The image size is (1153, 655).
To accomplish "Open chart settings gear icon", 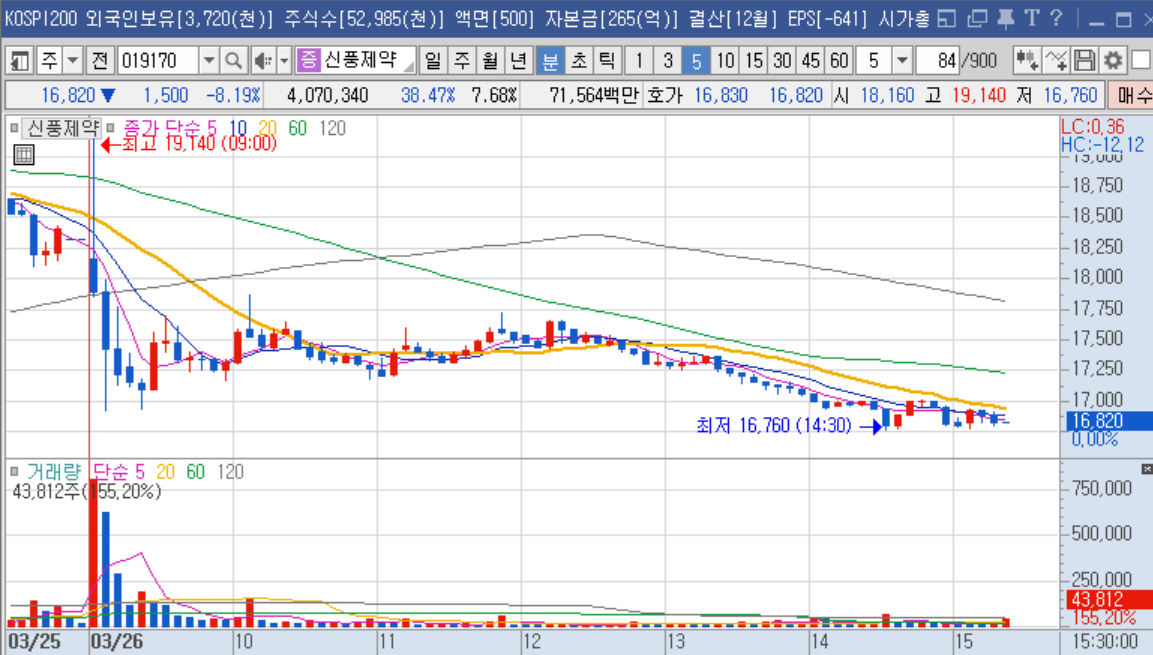I will [x=1113, y=60].
